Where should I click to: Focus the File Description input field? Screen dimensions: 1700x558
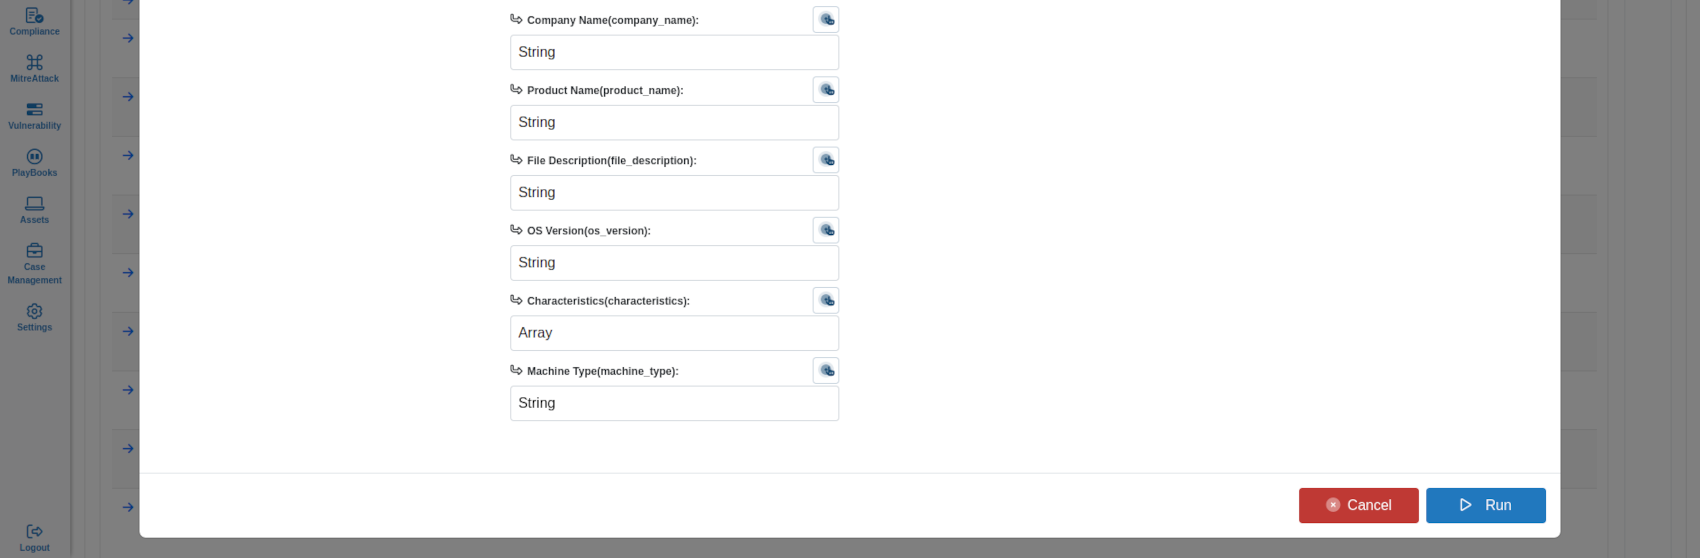(x=674, y=192)
